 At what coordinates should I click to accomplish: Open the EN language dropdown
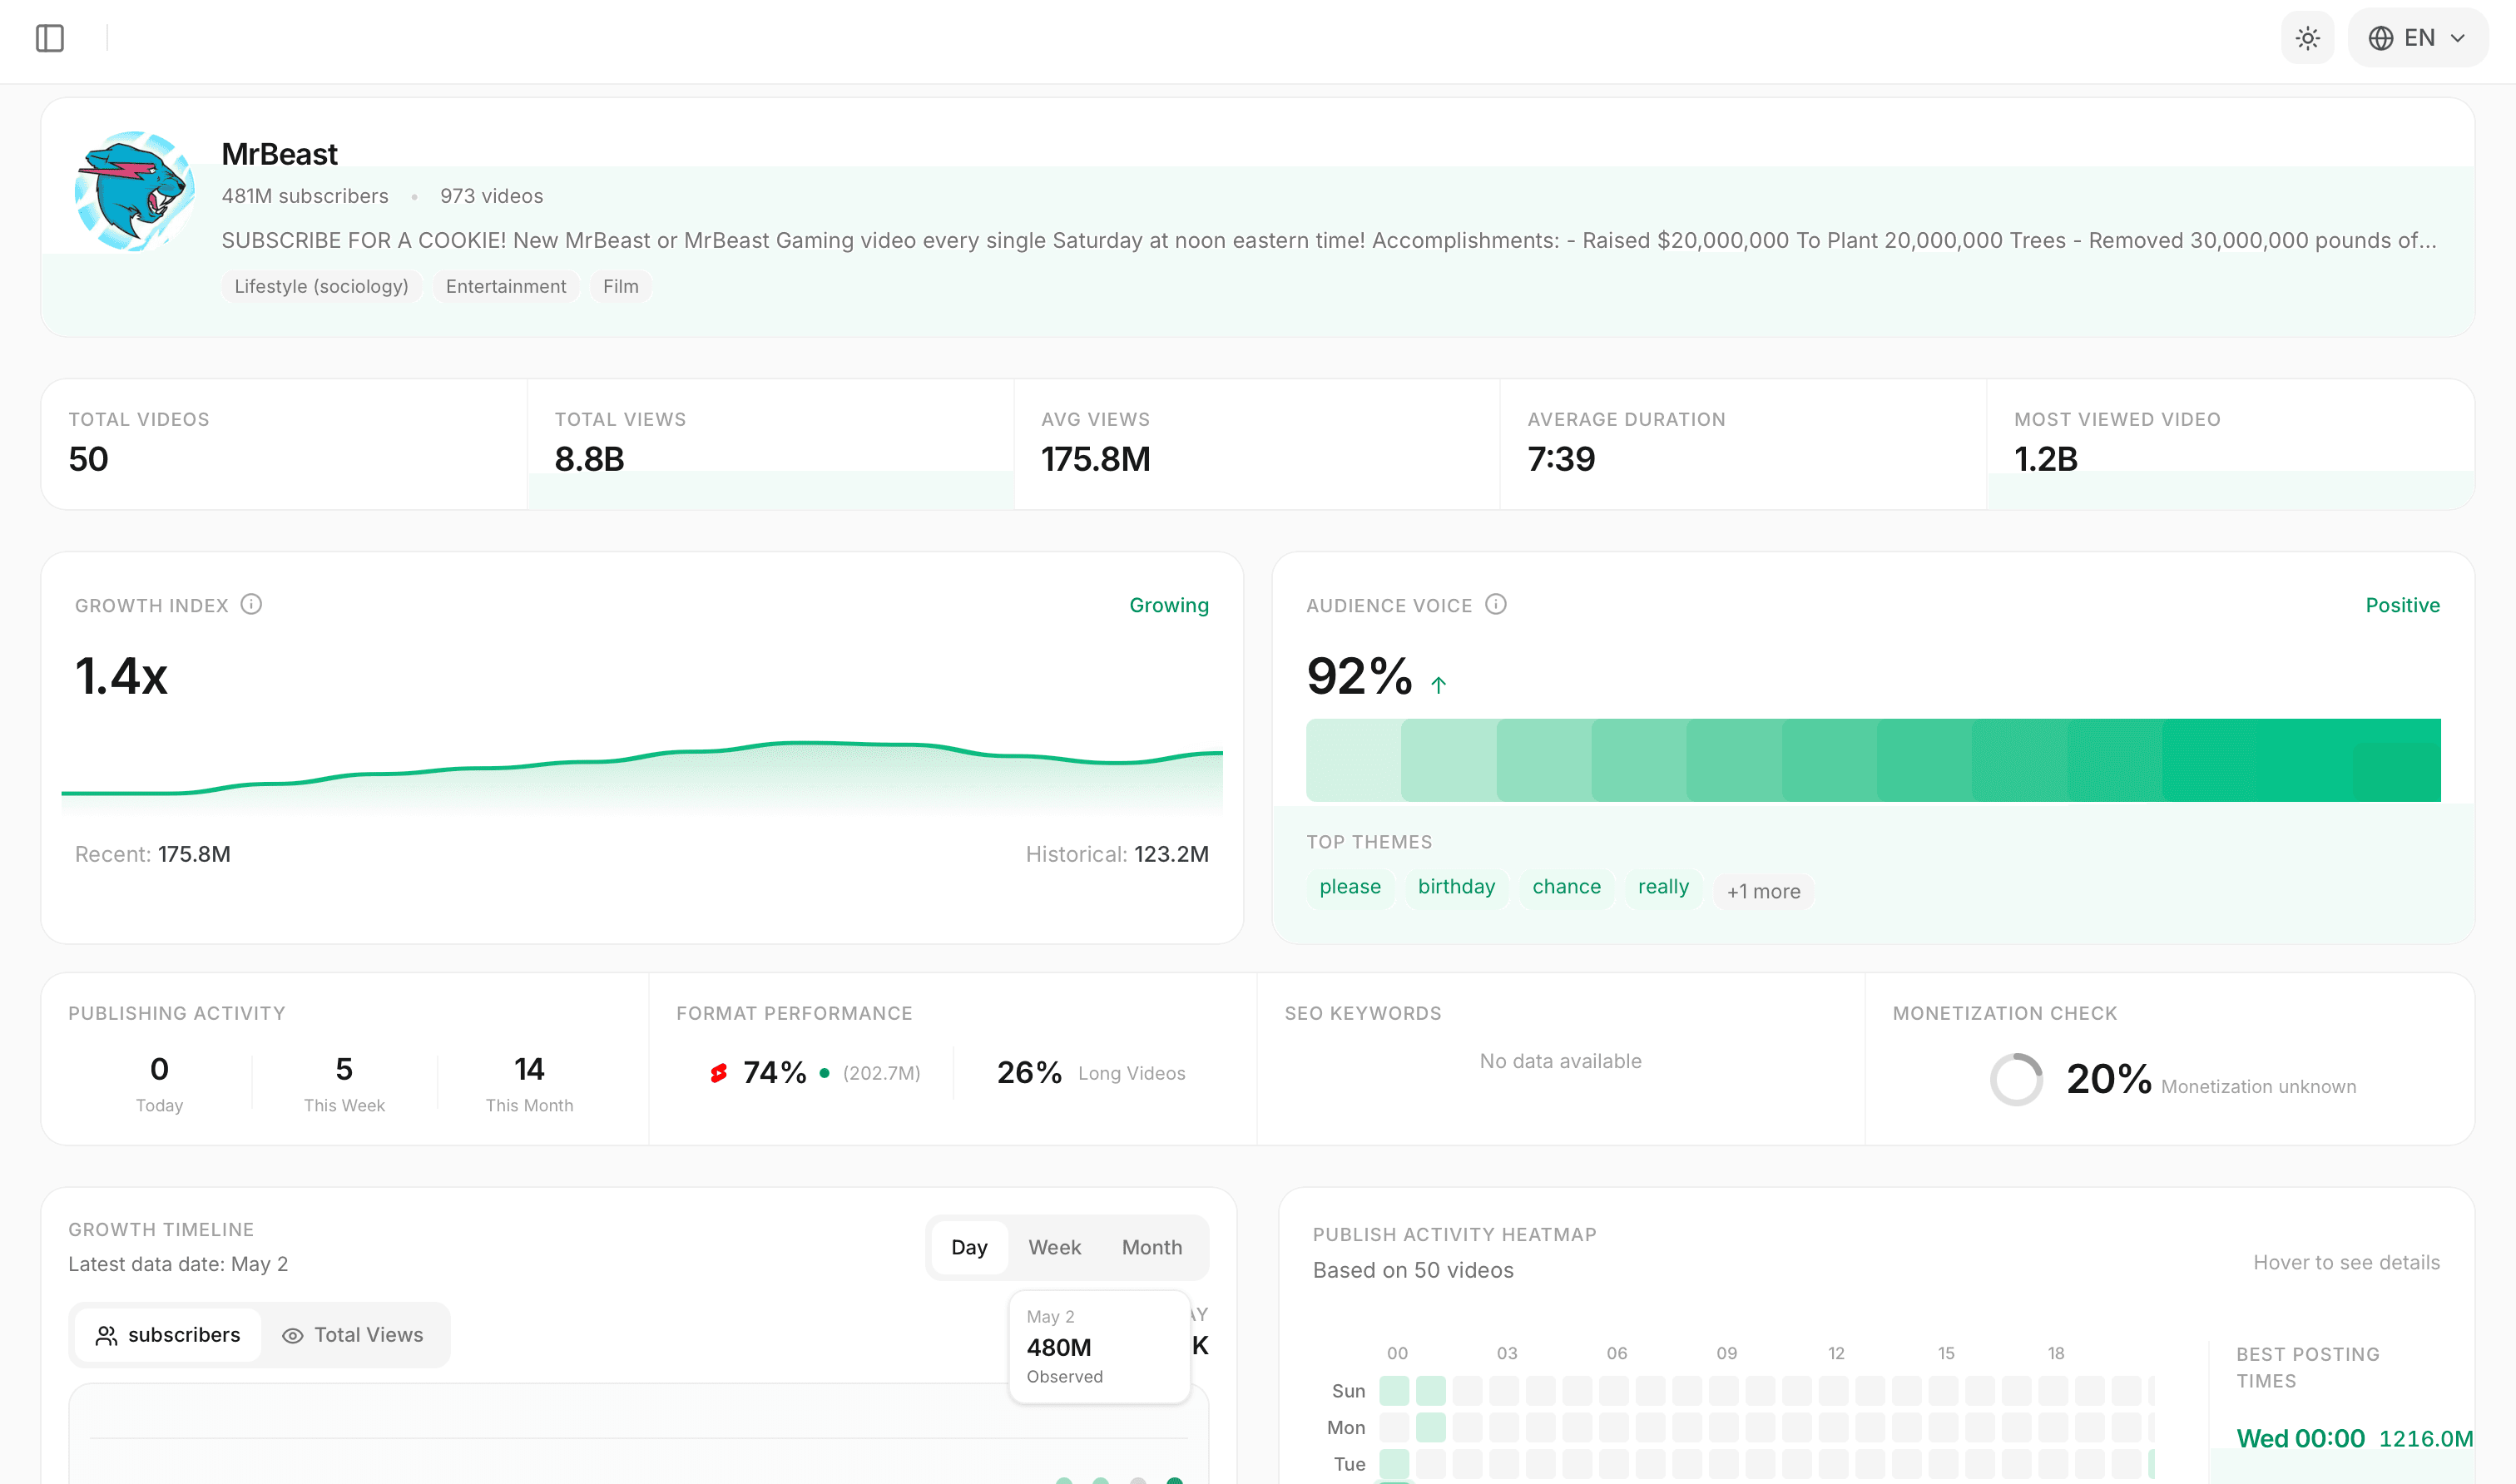[x=2417, y=38]
